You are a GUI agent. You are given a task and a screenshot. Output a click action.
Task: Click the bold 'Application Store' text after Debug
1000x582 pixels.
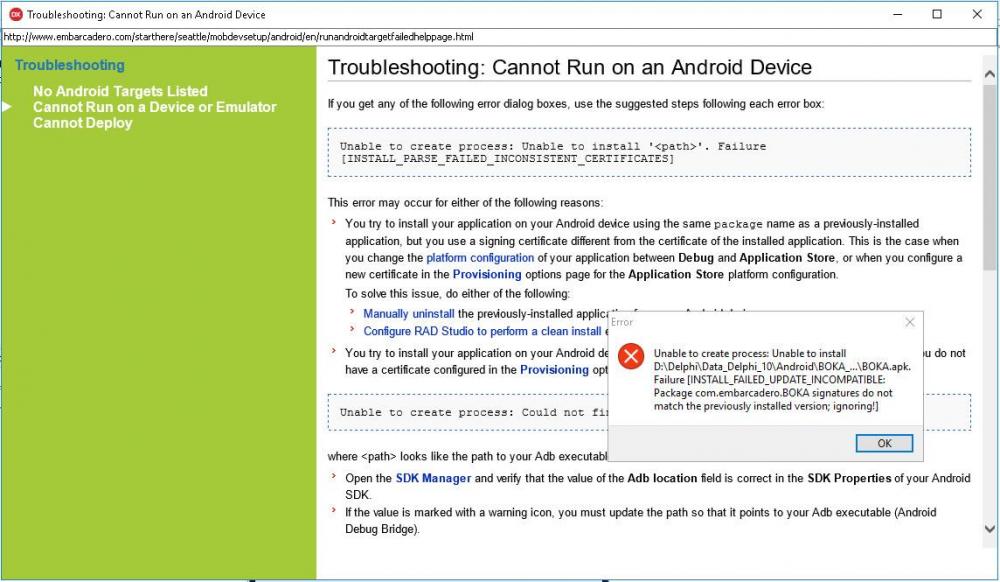787,258
